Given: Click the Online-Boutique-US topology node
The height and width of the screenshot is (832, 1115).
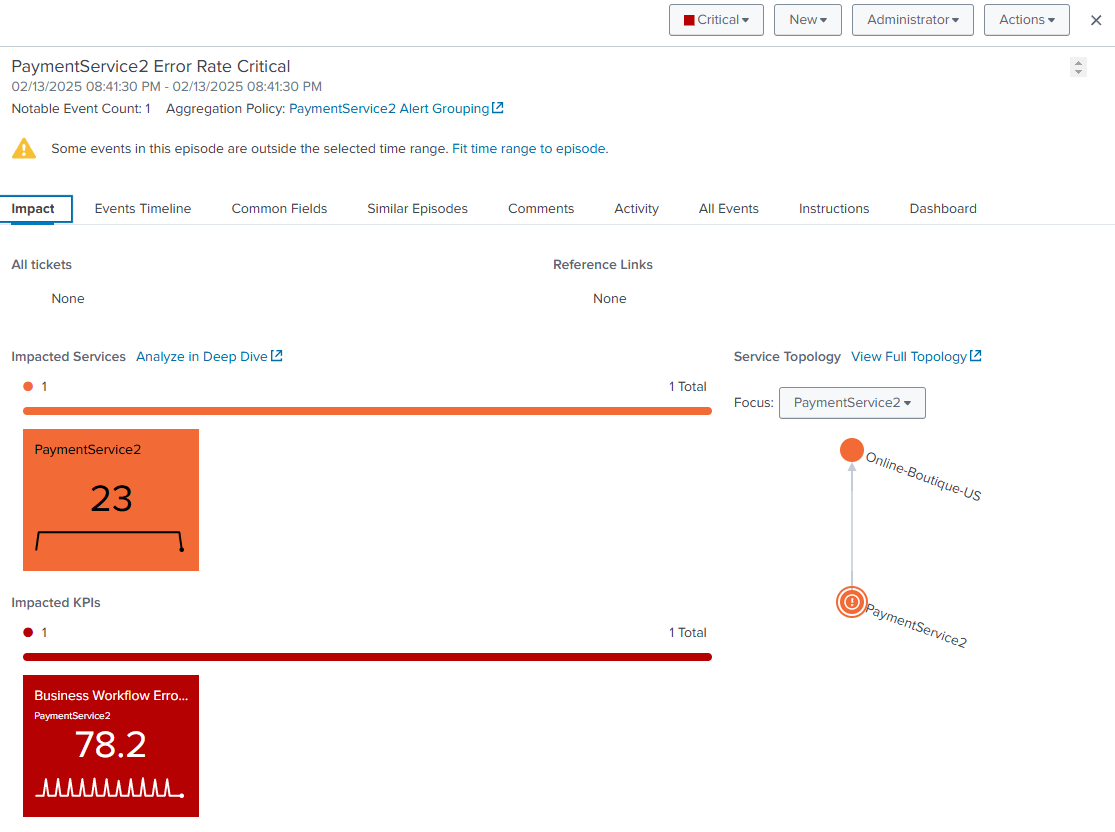Looking at the screenshot, I should coord(851,450).
